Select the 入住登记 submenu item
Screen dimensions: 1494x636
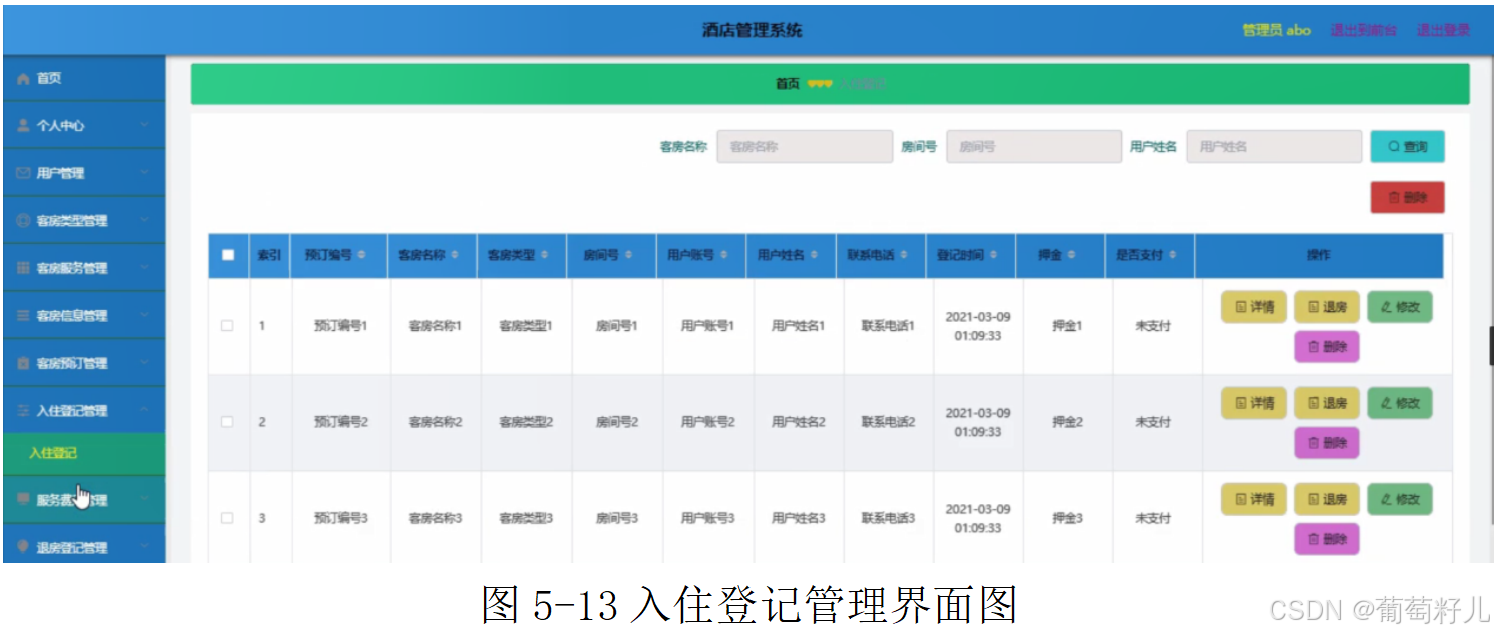coord(53,454)
